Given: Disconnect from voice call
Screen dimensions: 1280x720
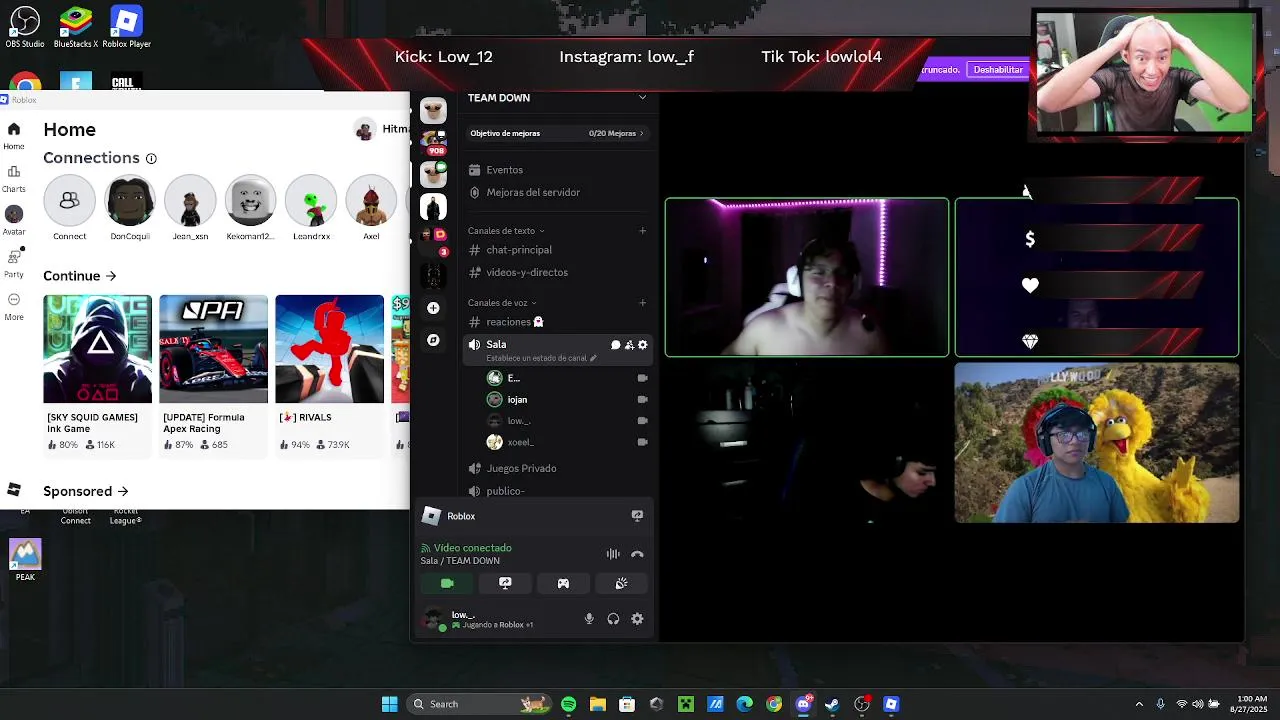Looking at the screenshot, I should pos(637,554).
